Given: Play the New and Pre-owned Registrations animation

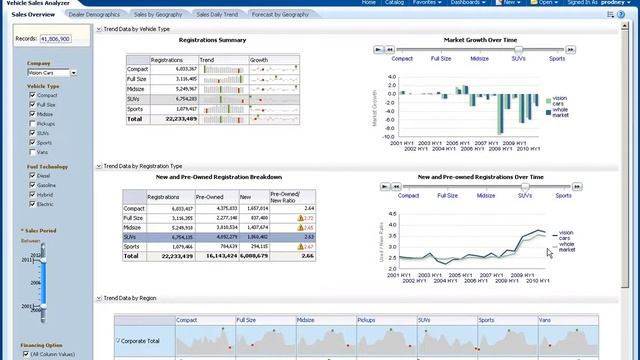Looking at the screenshot, I should tap(385, 187).
